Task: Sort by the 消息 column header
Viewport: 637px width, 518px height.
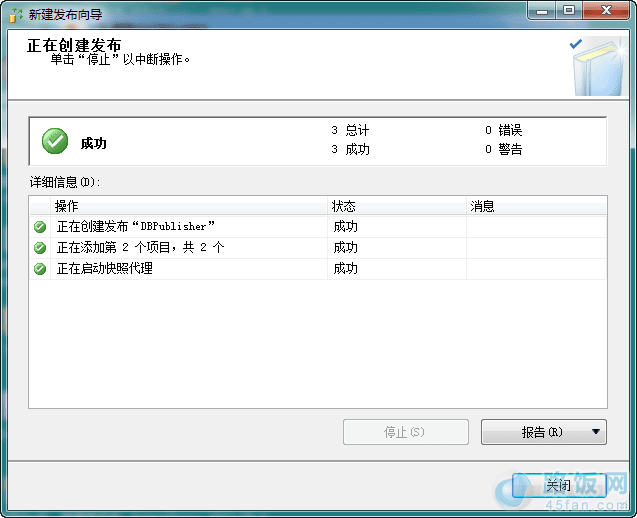Action: pos(536,206)
